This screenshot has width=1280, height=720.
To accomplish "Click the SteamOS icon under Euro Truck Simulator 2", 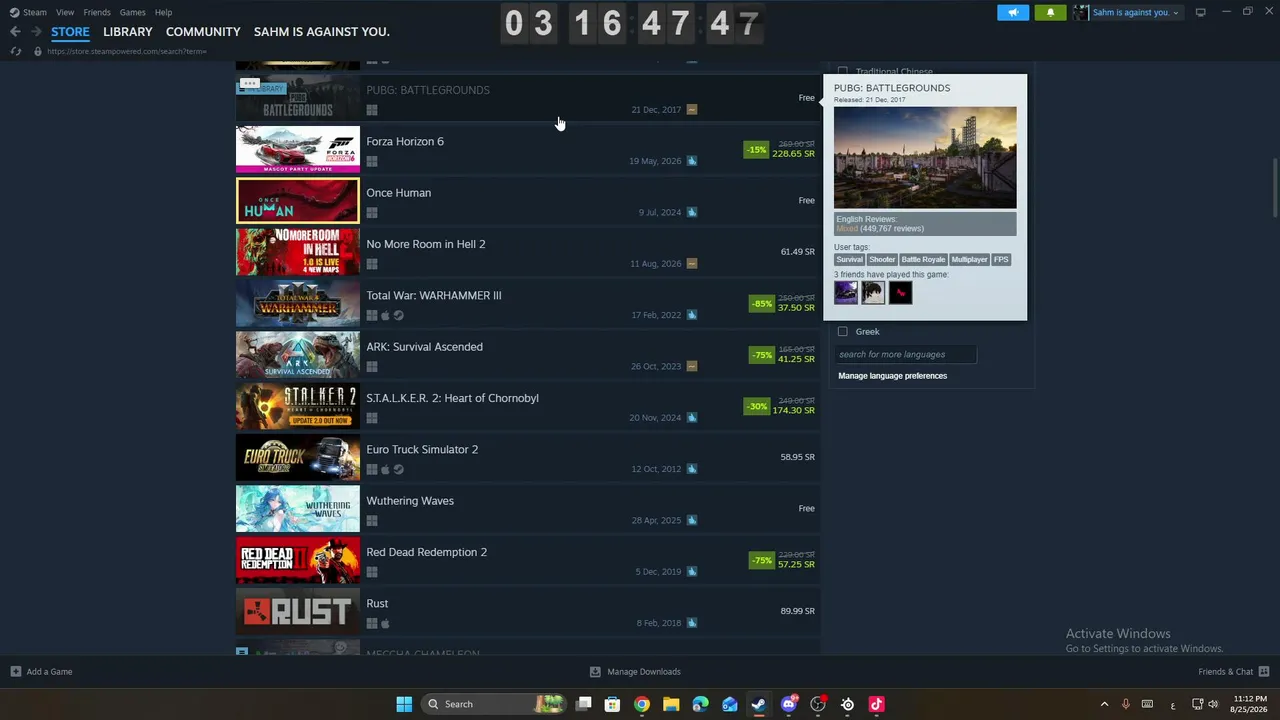I will coord(398,469).
